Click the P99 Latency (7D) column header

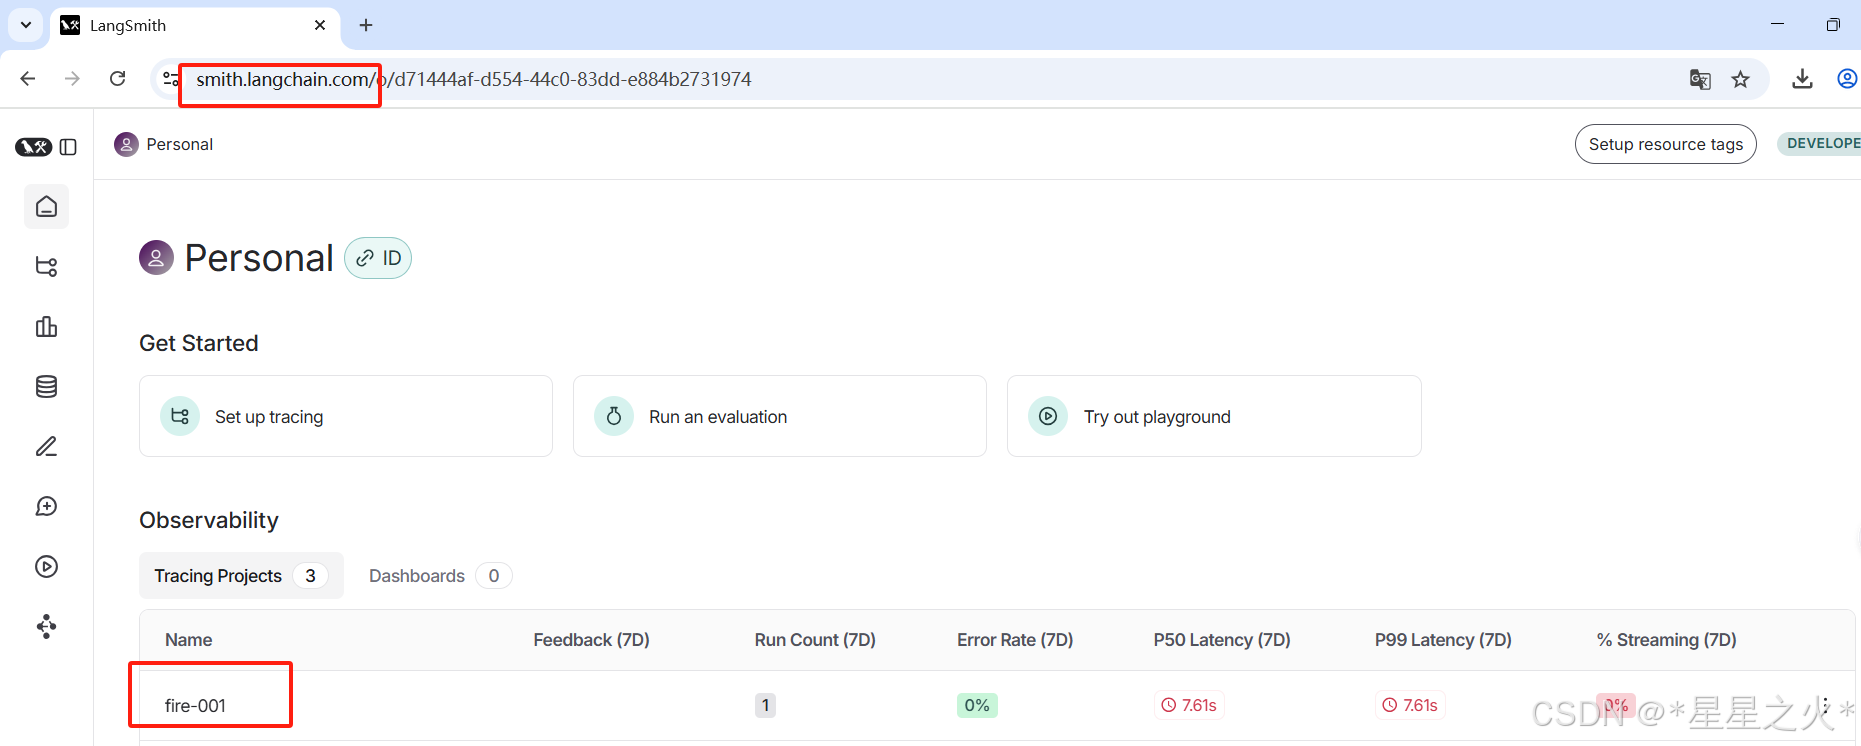pos(1443,640)
